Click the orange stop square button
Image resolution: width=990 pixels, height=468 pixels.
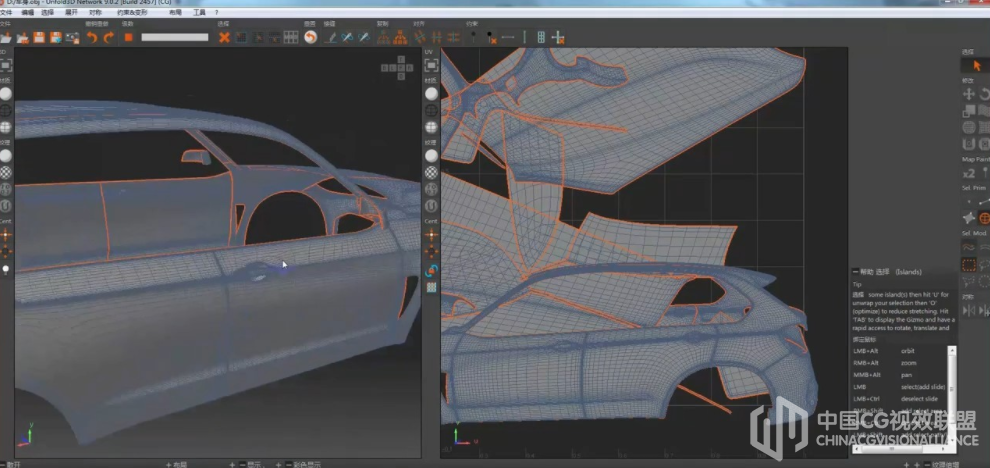point(128,38)
